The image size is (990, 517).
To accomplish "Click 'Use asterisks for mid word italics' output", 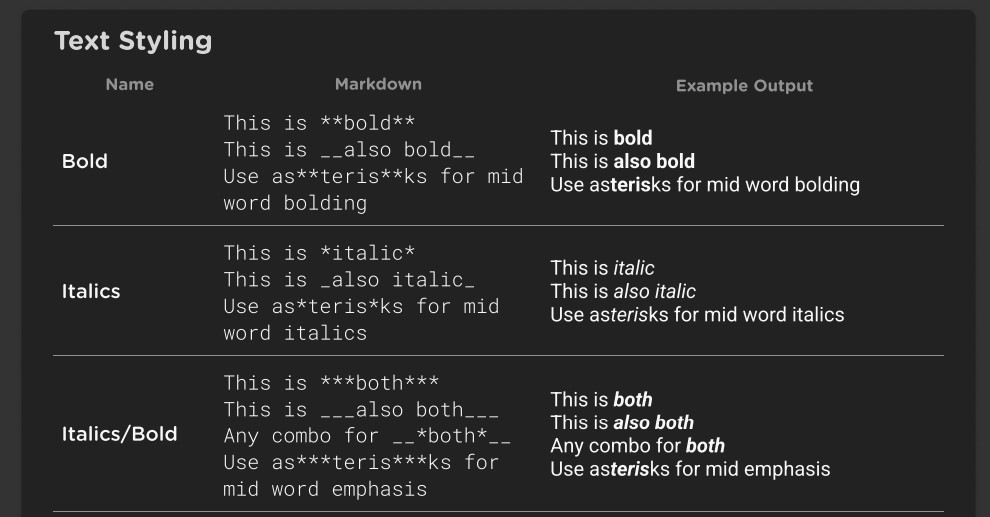I will (697, 315).
